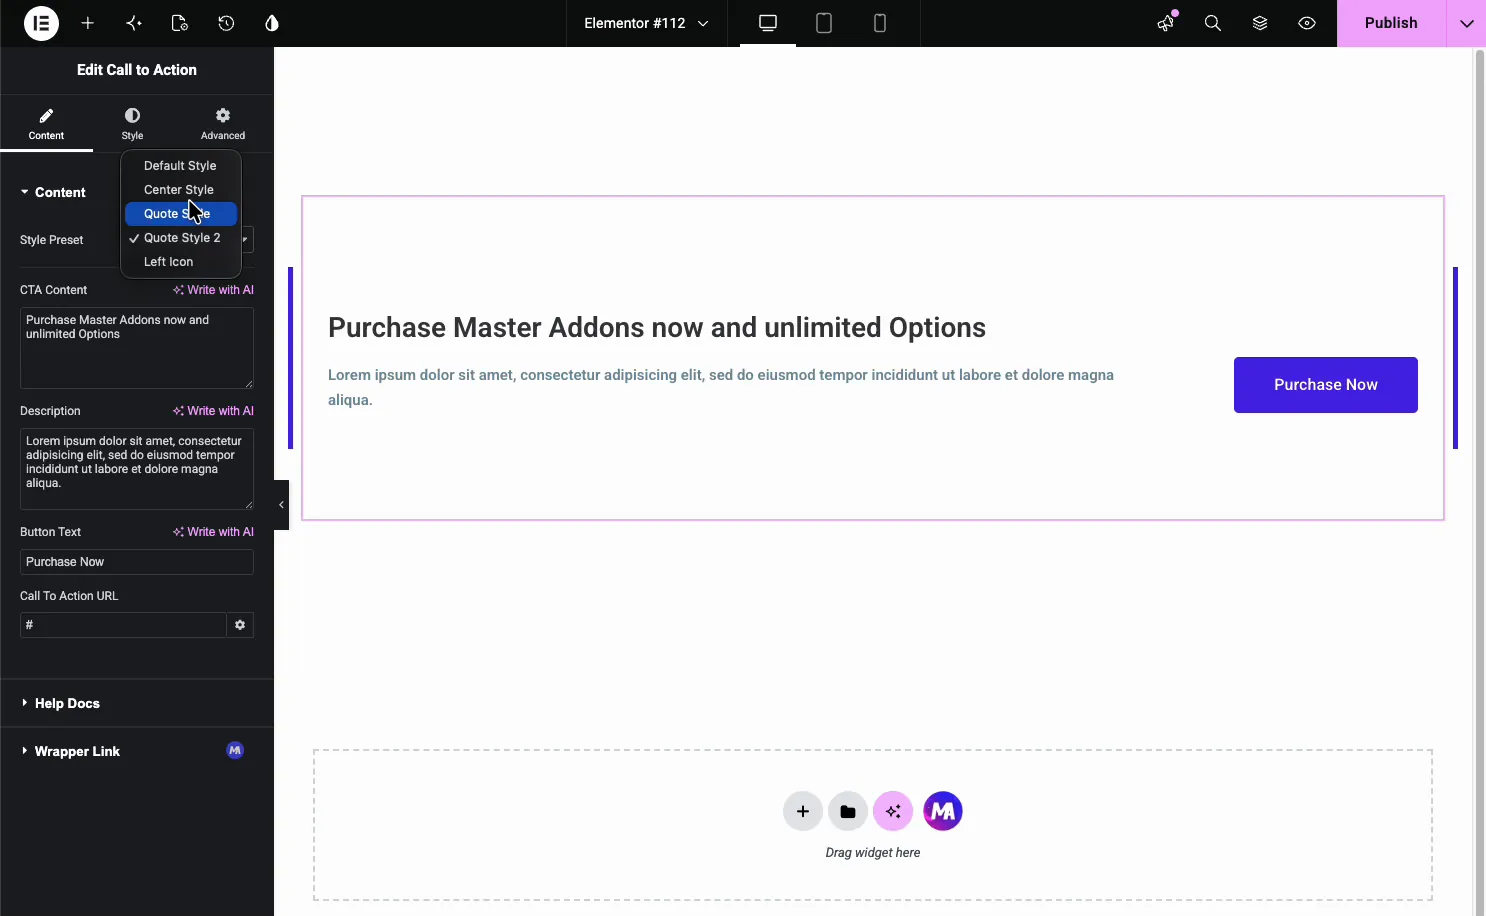Select the Lorem ipsum description text on canvas
Viewport: 1486px width, 916px height.
(721, 387)
